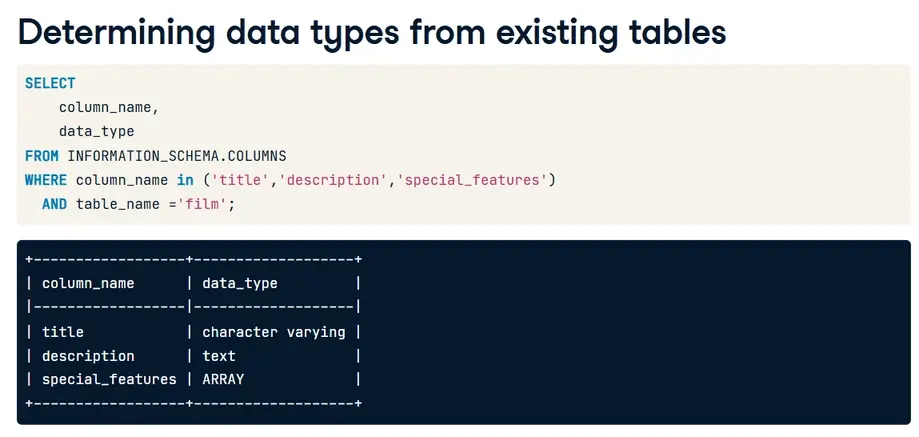Click the description cell in the results
Viewport: 919px width, 437px height.
coord(88,355)
